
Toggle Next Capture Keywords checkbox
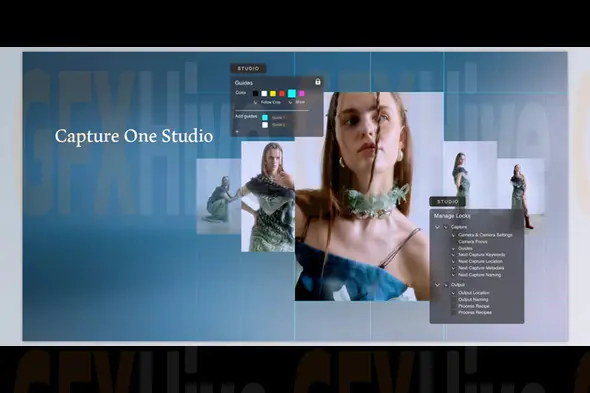453,255
